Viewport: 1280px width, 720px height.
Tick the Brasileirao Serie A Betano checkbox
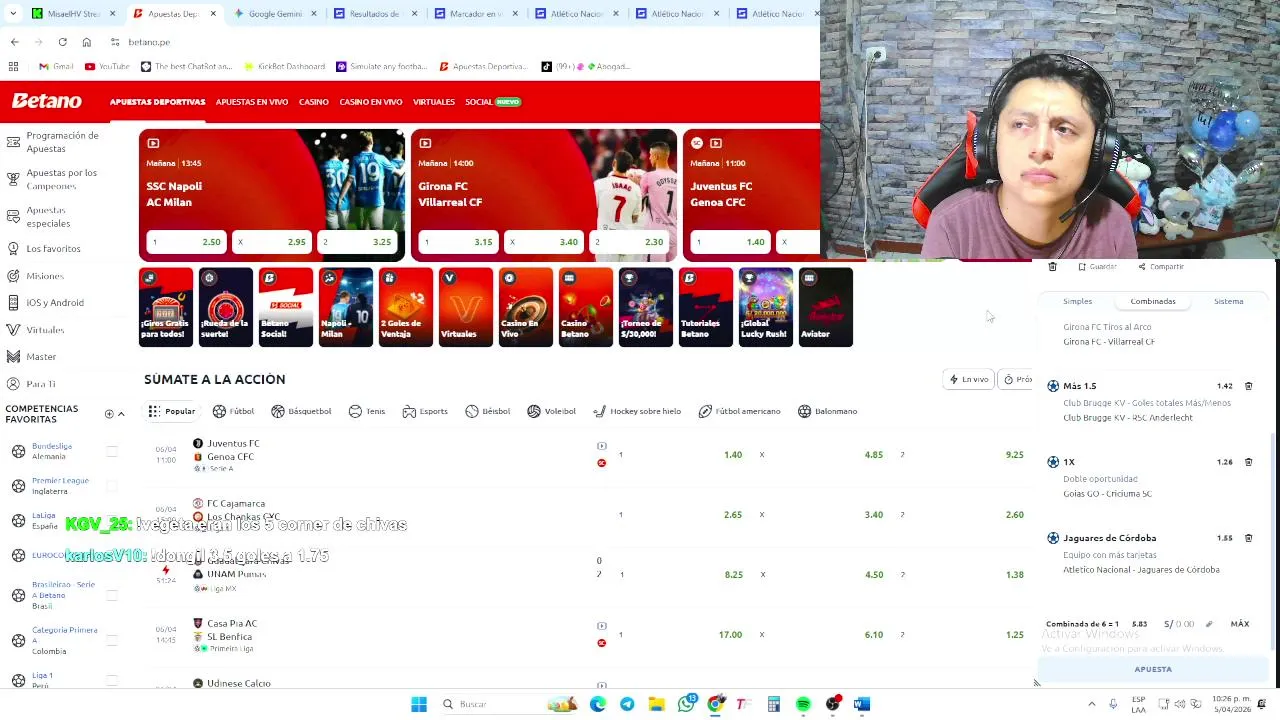(x=112, y=595)
